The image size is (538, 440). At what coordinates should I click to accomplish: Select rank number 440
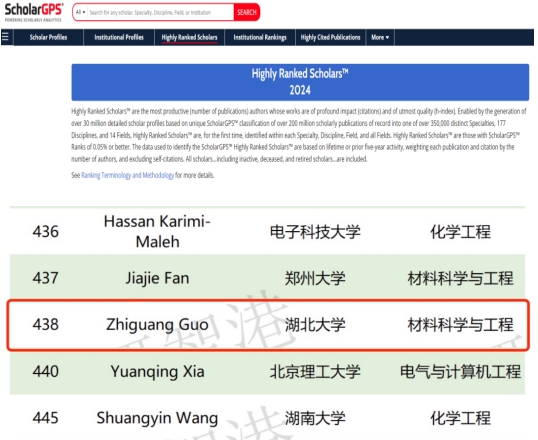coord(46,371)
